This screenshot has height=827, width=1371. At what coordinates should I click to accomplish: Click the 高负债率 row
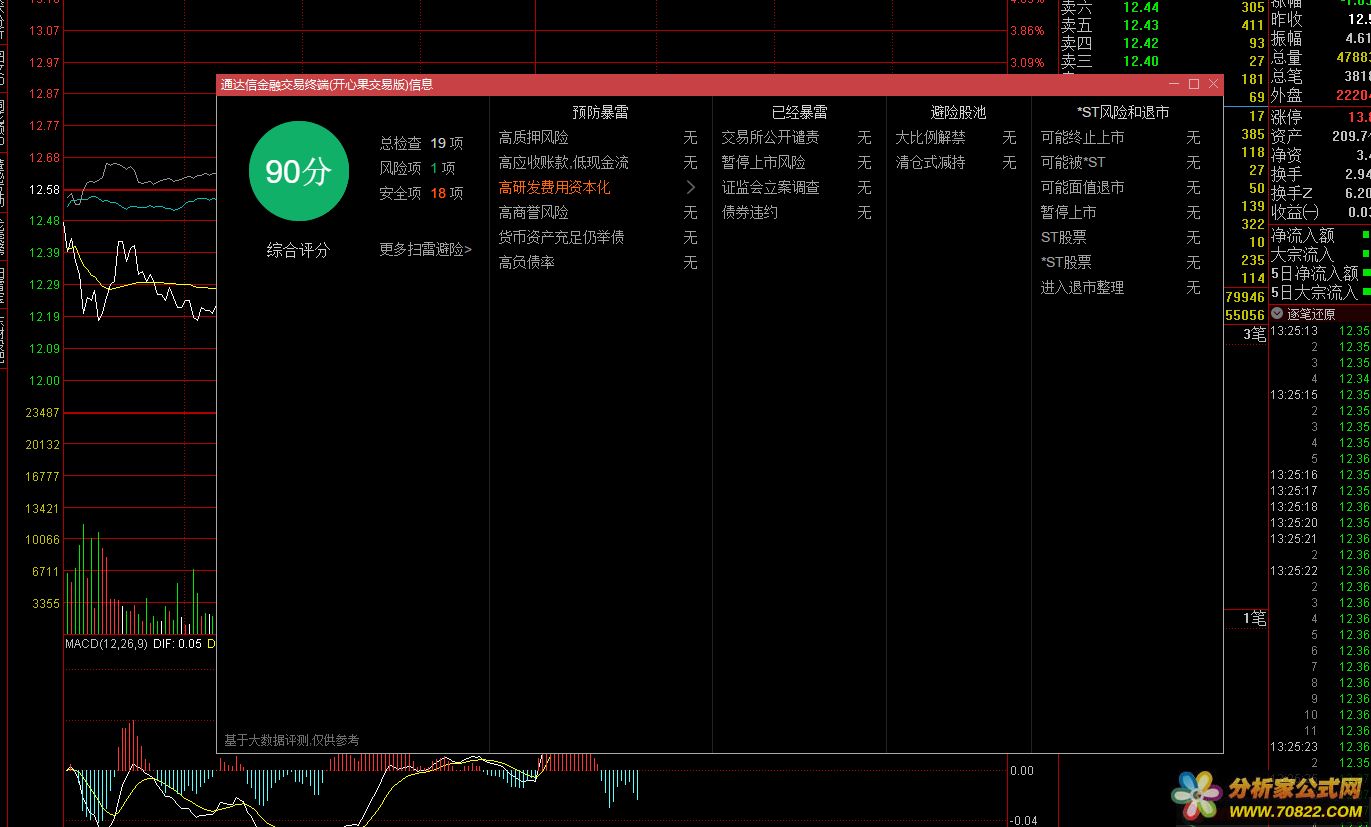tap(598, 262)
